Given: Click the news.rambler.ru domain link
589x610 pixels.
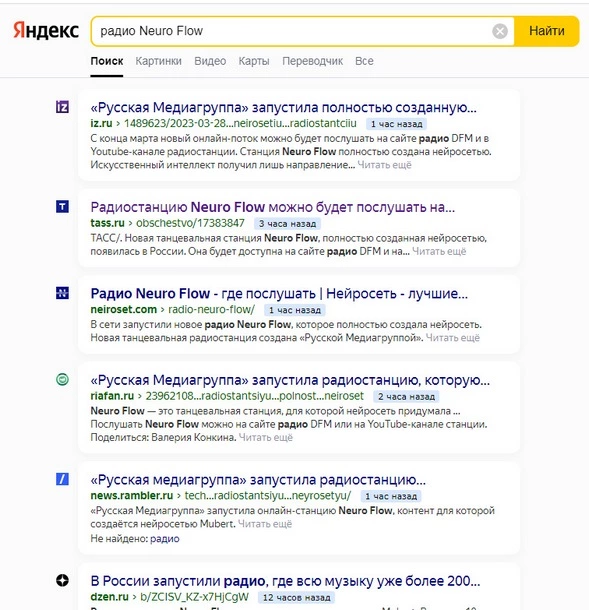Looking at the screenshot, I should tap(131, 495).
